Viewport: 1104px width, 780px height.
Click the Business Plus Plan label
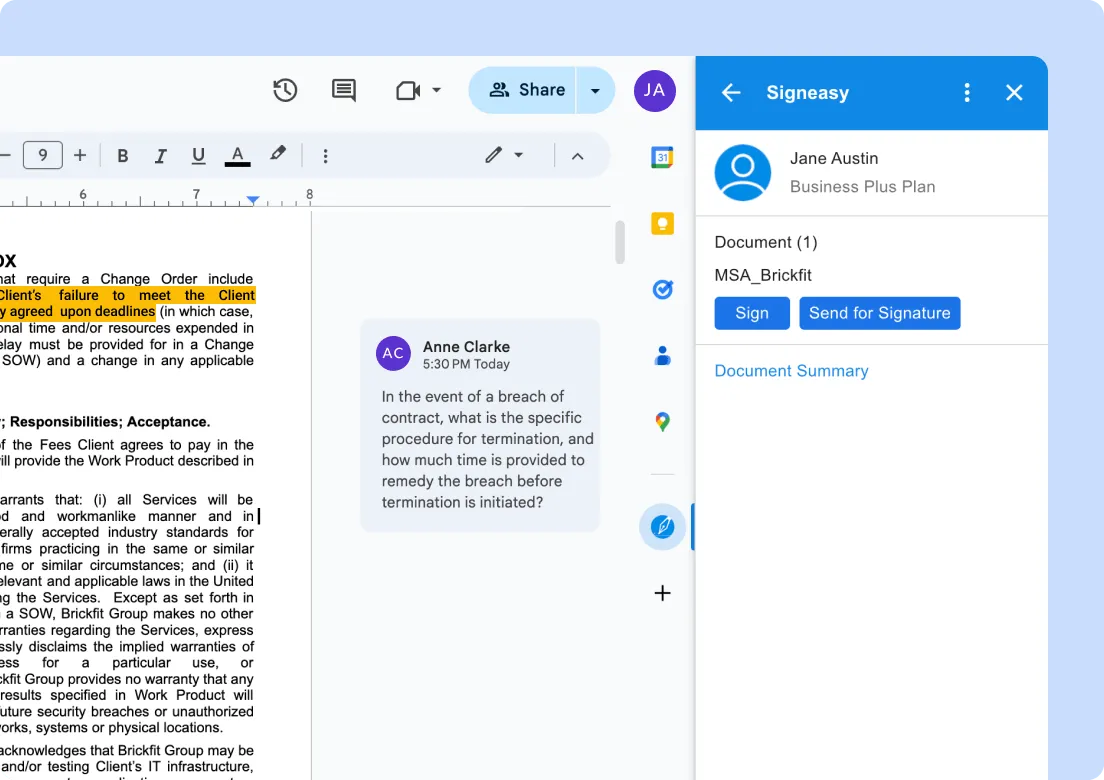pos(862,187)
